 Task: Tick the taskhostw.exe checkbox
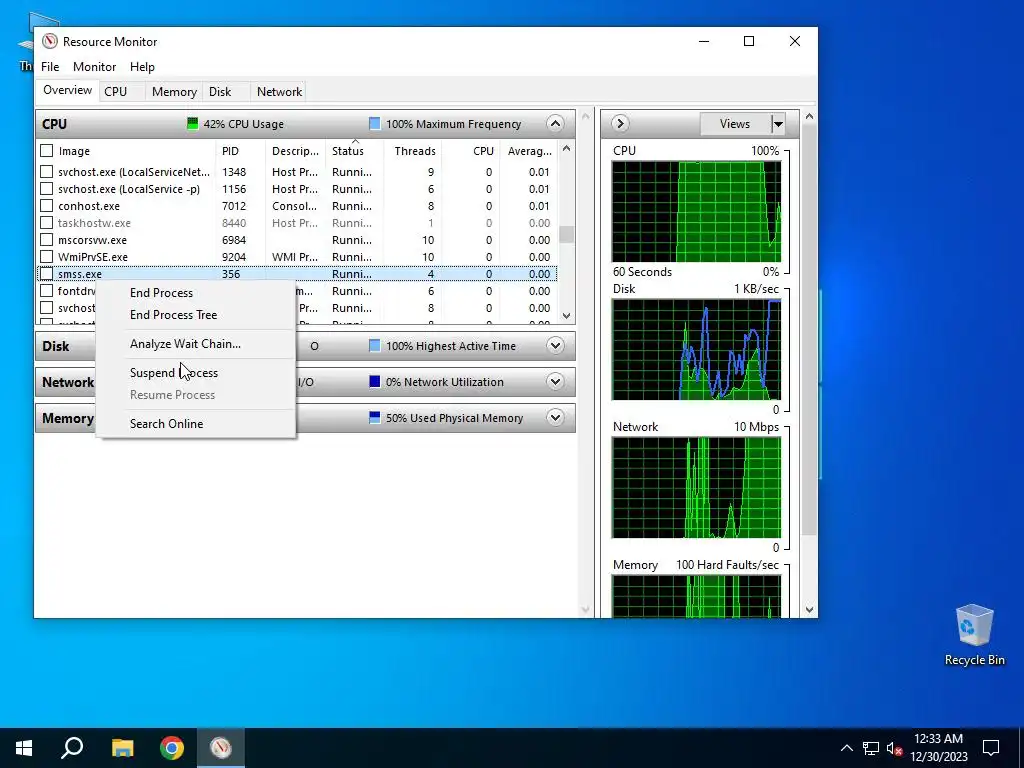pyautogui.click(x=46, y=223)
